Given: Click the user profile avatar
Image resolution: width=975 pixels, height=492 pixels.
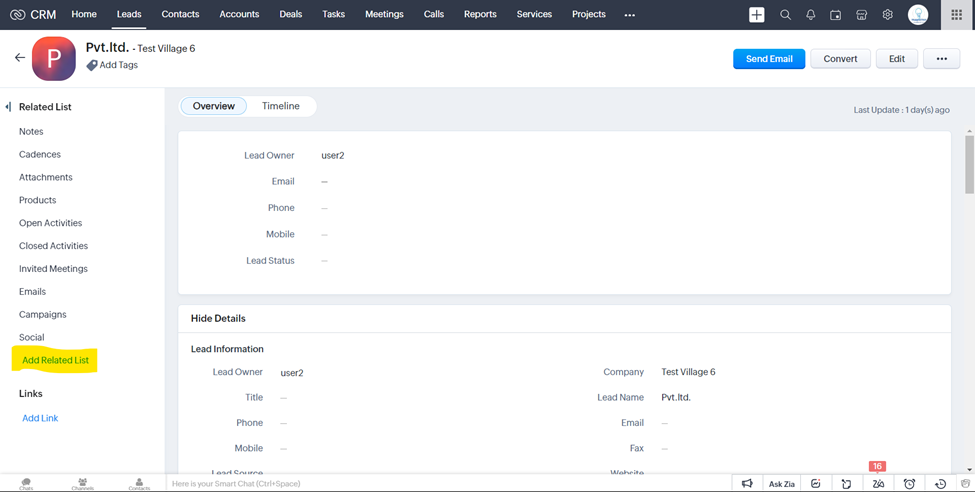Looking at the screenshot, I should pyautogui.click(x=918, y=14).
